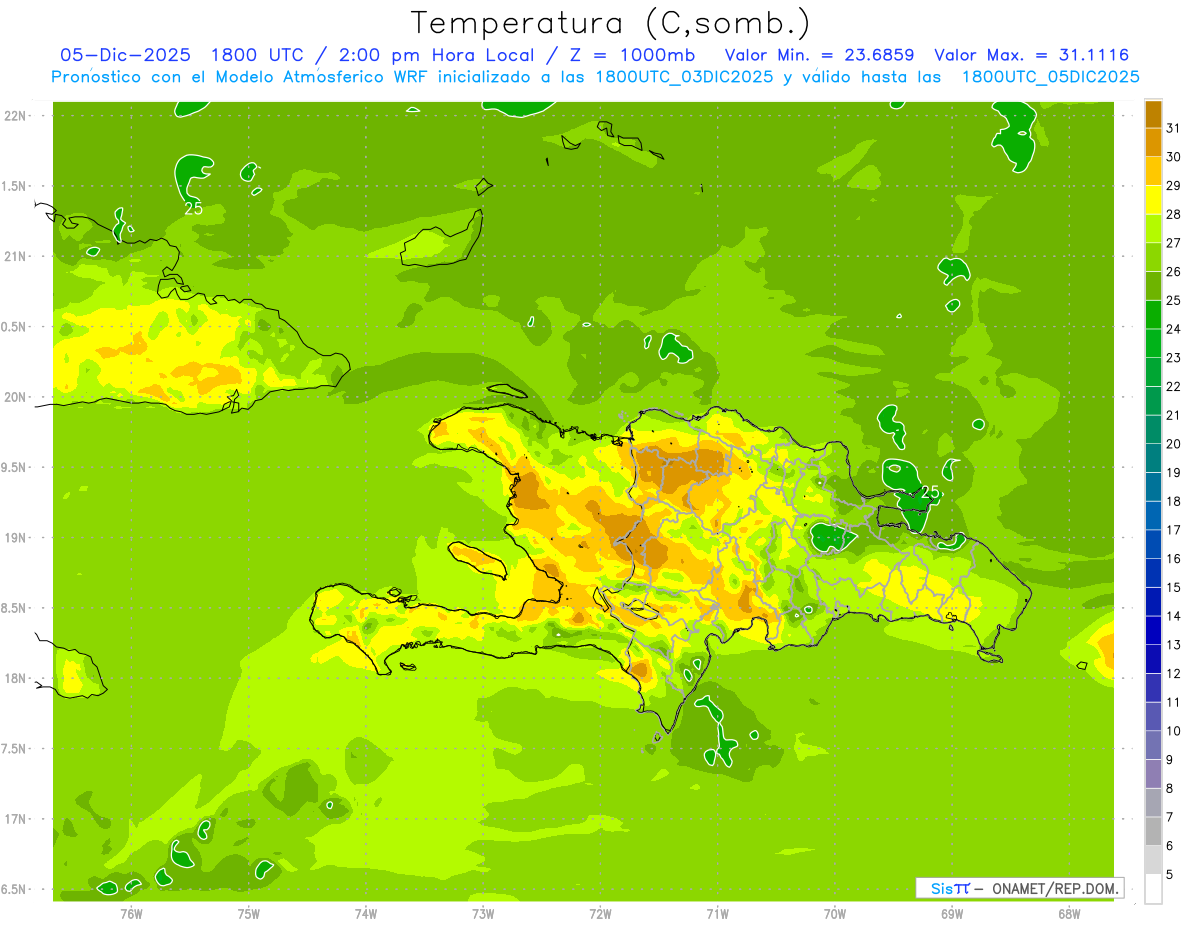Screen dimensions: 1200x927
Task: Click the colorbar label '5'
Action: click(x=1170, y=875)
